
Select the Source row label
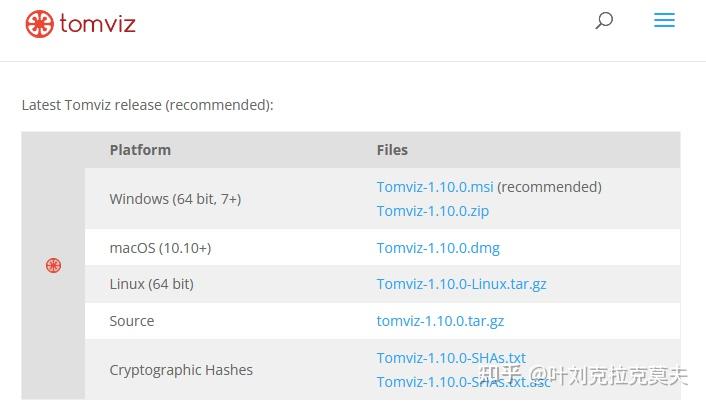[x=132, y=321]
